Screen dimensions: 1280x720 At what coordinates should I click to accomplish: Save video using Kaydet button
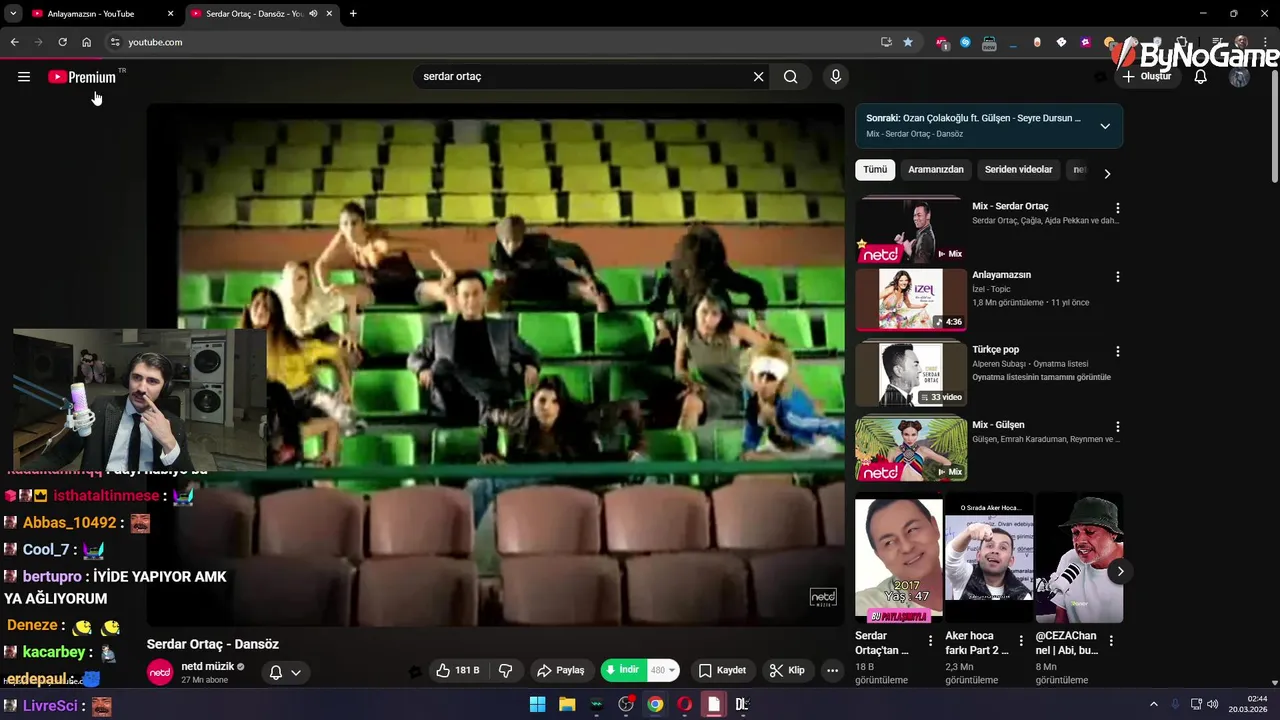point(722,670)
